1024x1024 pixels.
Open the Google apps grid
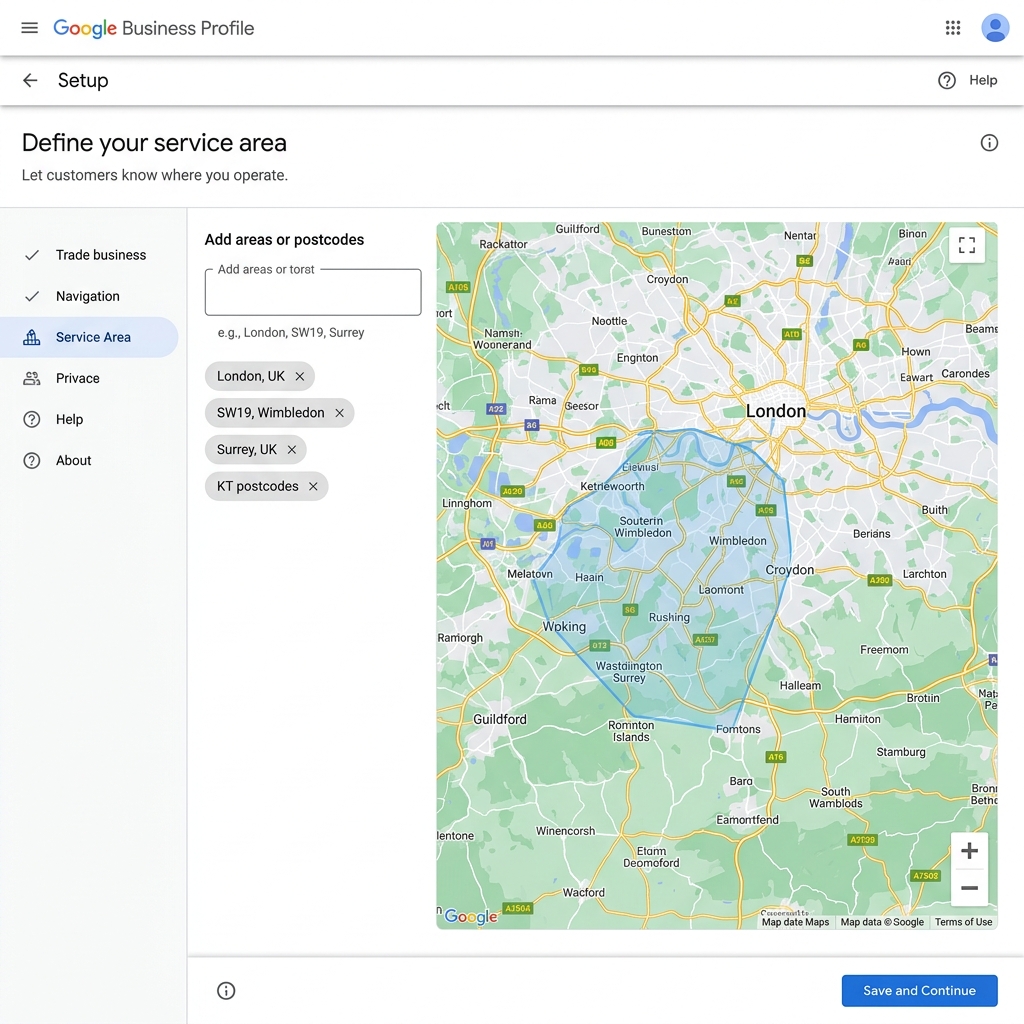953,28
